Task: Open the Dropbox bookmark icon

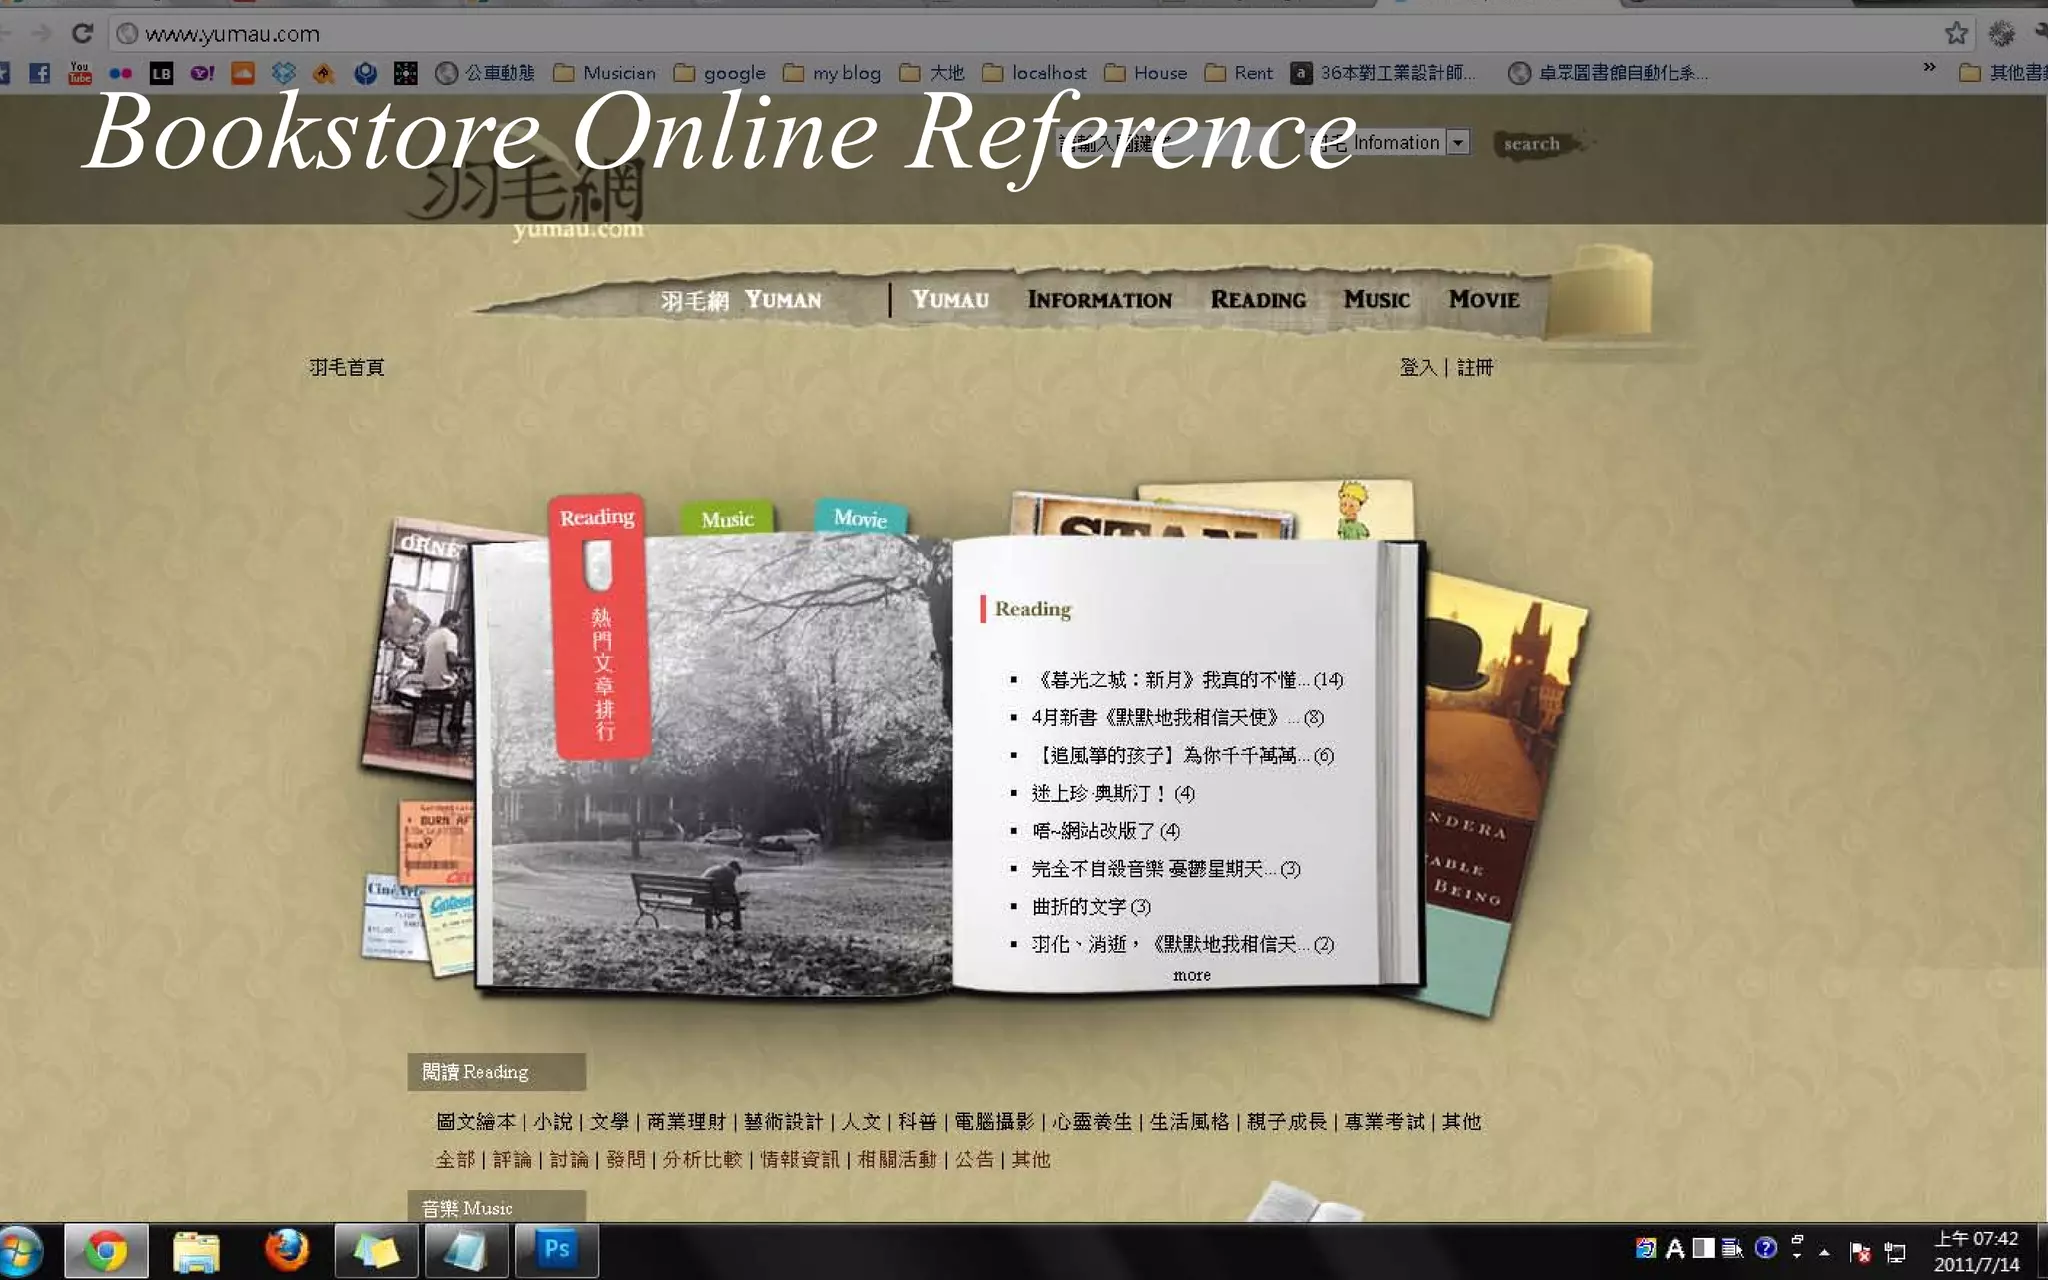Action: (x=284, y=73)
